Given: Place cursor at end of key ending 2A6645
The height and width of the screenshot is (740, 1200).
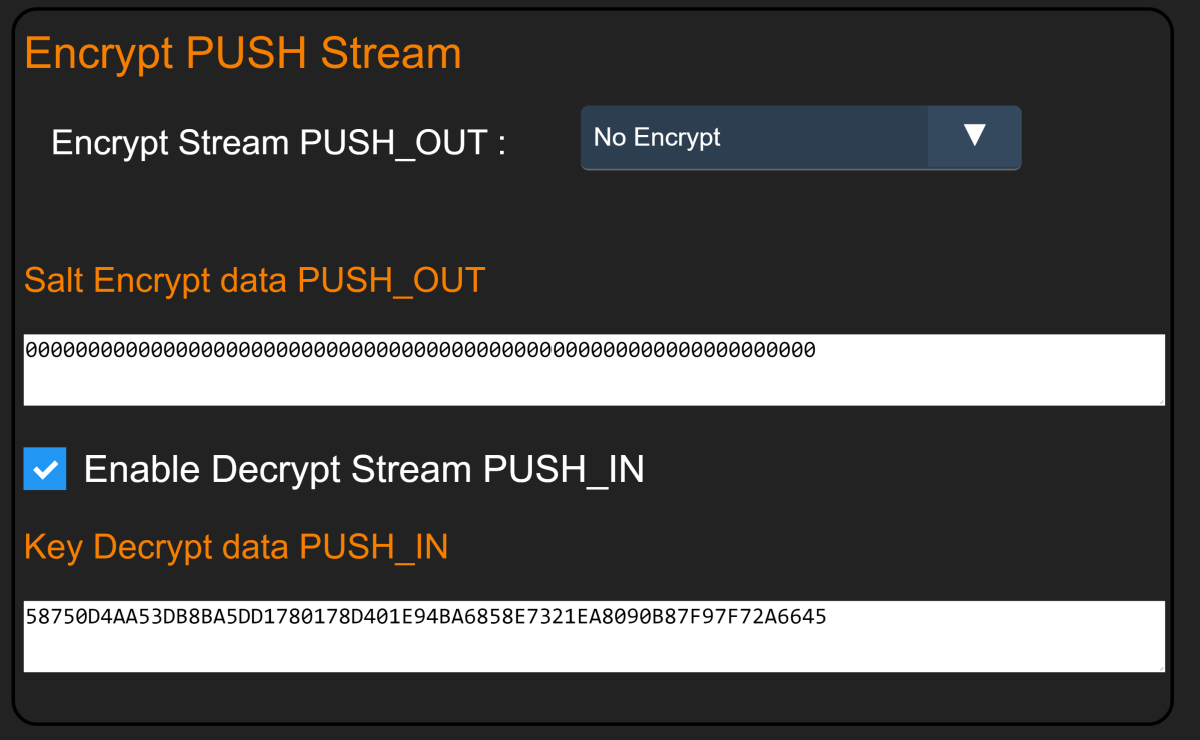Looking at the screenshot, I should click(x=827, y=617).
